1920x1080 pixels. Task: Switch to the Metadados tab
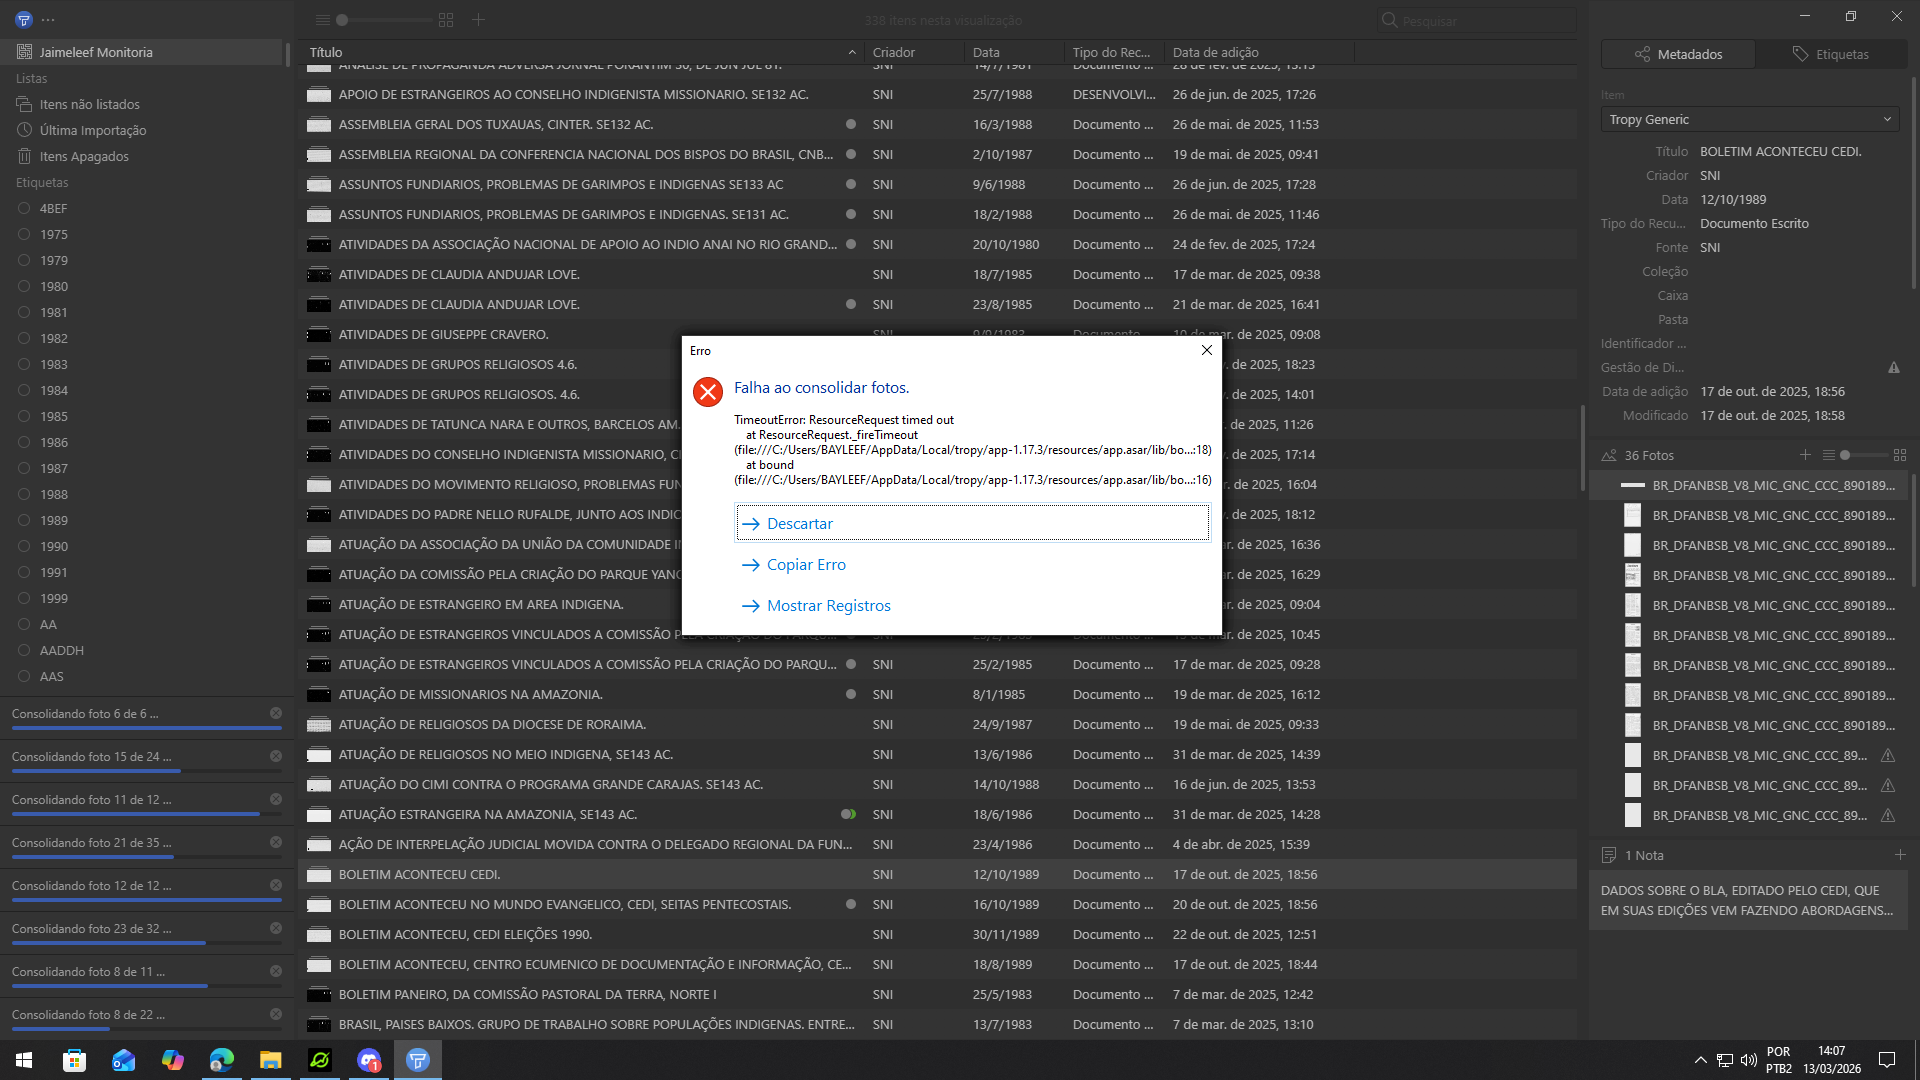pyautogui.click(x=1678, y=54)
